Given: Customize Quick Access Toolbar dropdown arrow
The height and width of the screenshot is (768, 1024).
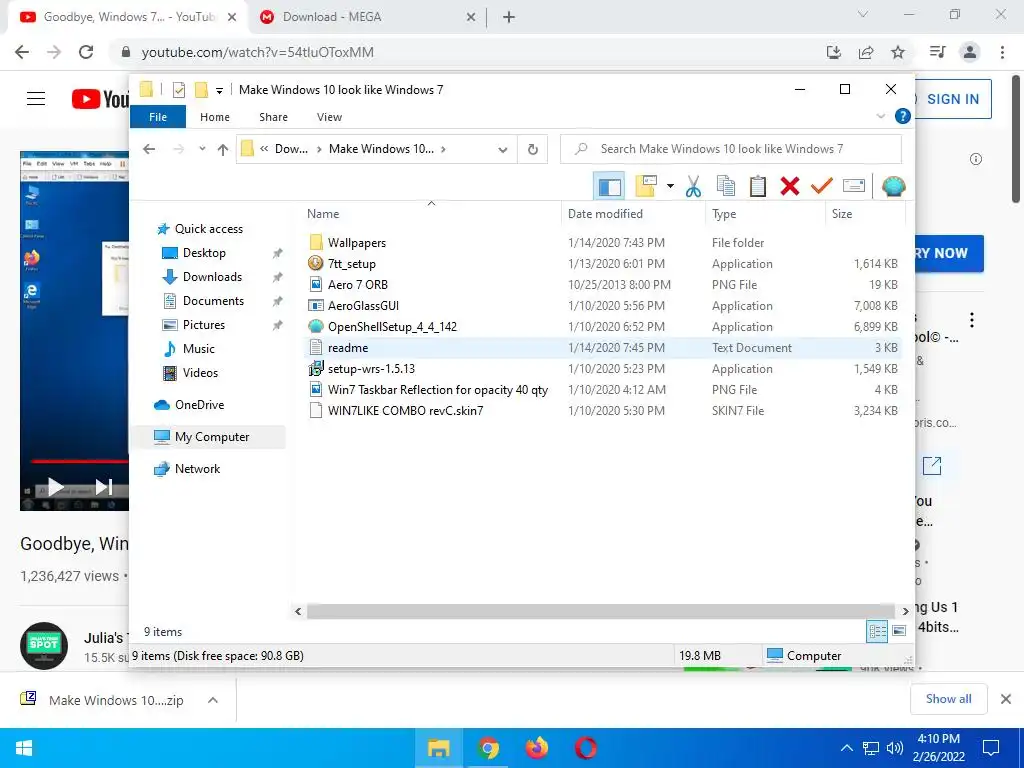Looking at the screenshot, I should pyautogui.click(x=219, y=90).
